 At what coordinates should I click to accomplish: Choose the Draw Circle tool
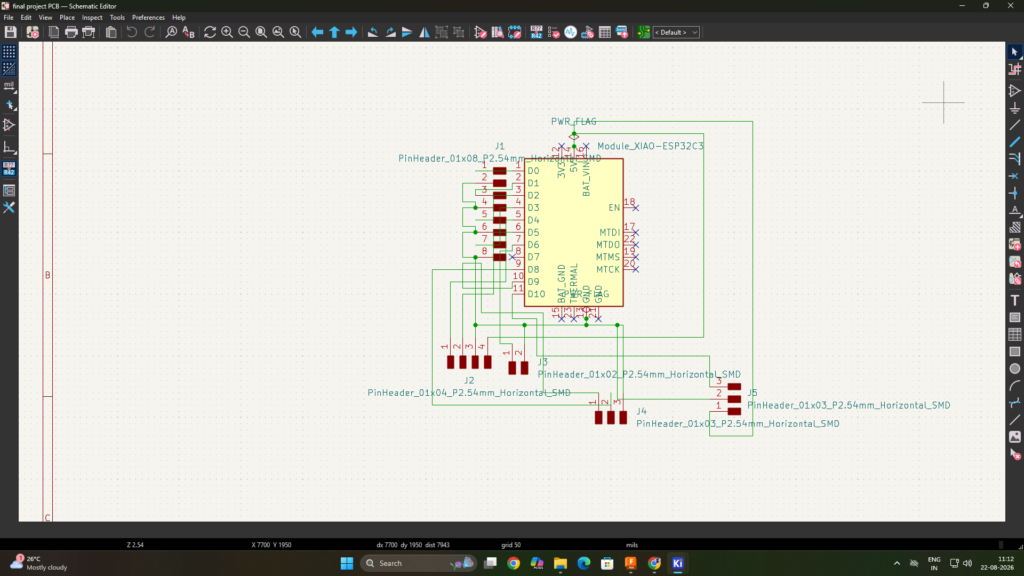click(x=1014, y=368)
